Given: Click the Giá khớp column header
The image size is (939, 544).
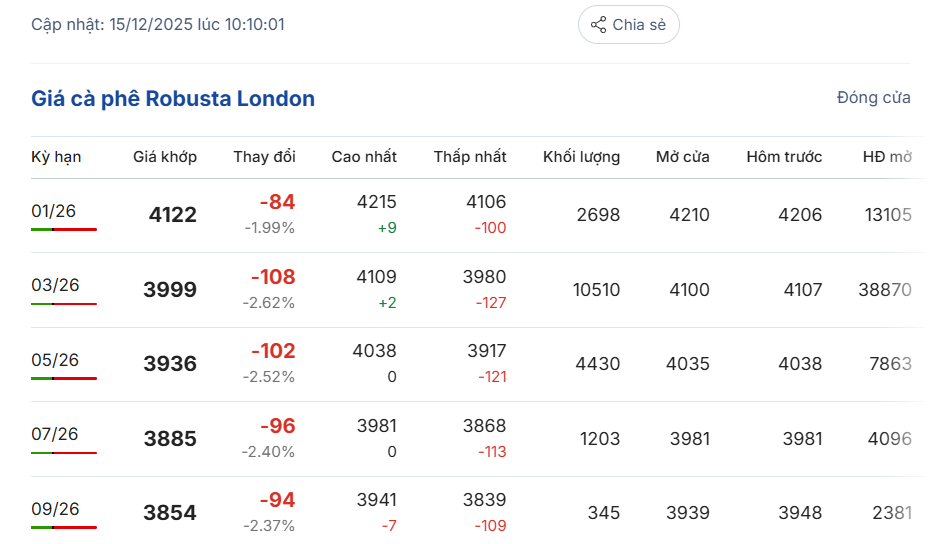Looking at the screenshot, I should click(165, 156).
